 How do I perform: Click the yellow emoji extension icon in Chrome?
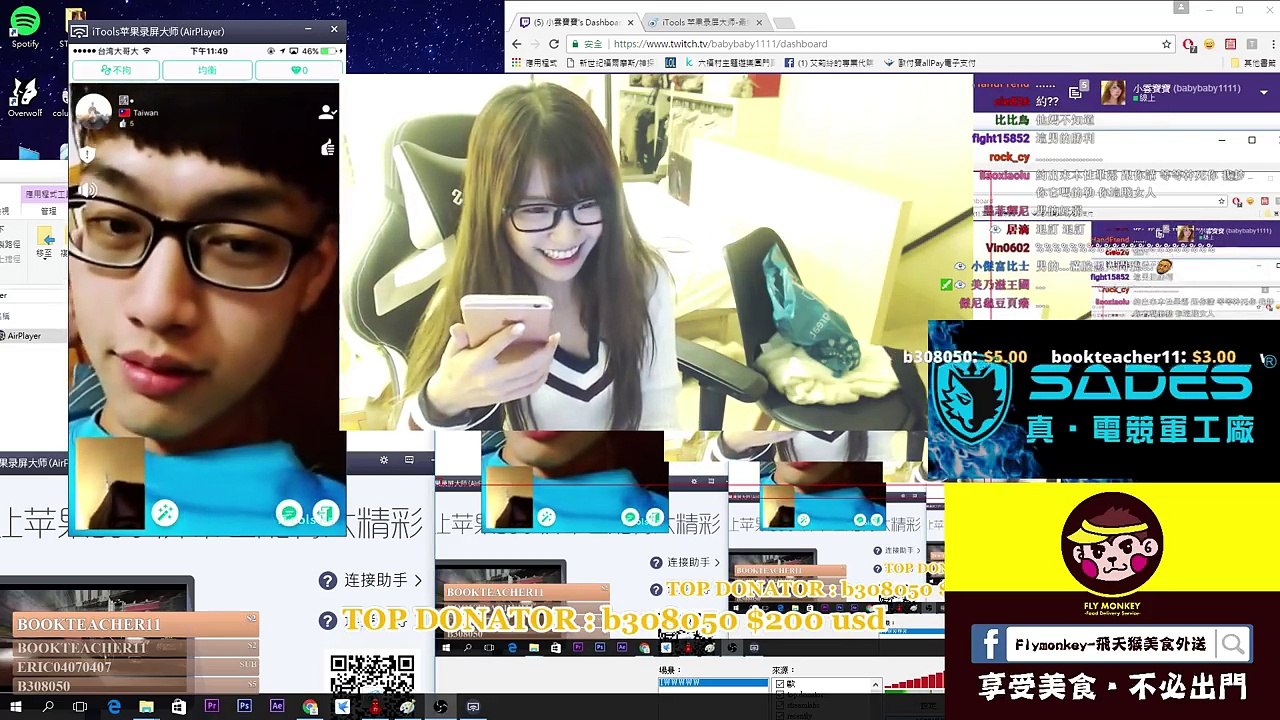coord(1209,44)
